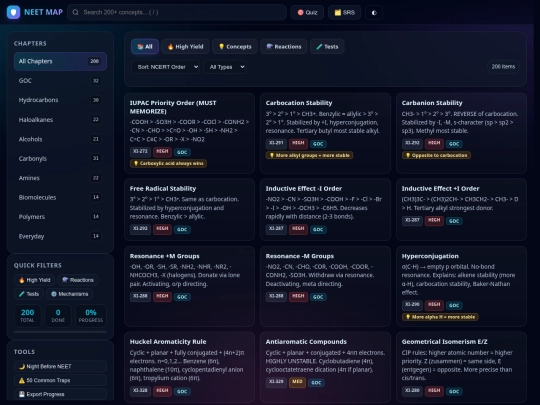Select the Polymers chapter
This screenshot has height=405, width=540.
(x=60, y=217)
